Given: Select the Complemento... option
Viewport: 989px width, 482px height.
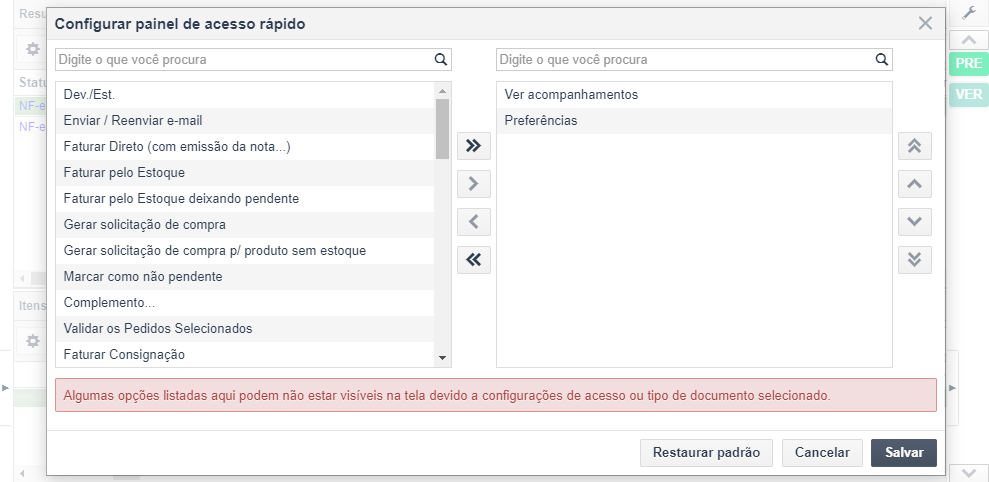Looking at the screenshot, I should pyautogui.click(x=245, y=303).
